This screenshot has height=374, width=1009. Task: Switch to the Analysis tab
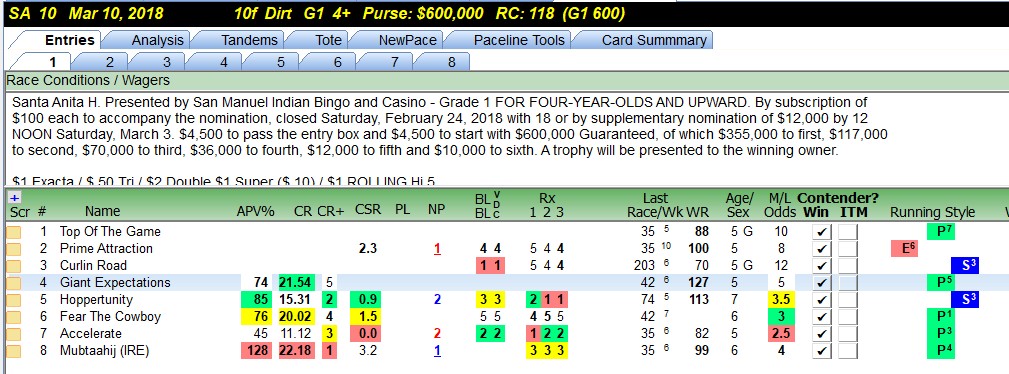point(158,40)
